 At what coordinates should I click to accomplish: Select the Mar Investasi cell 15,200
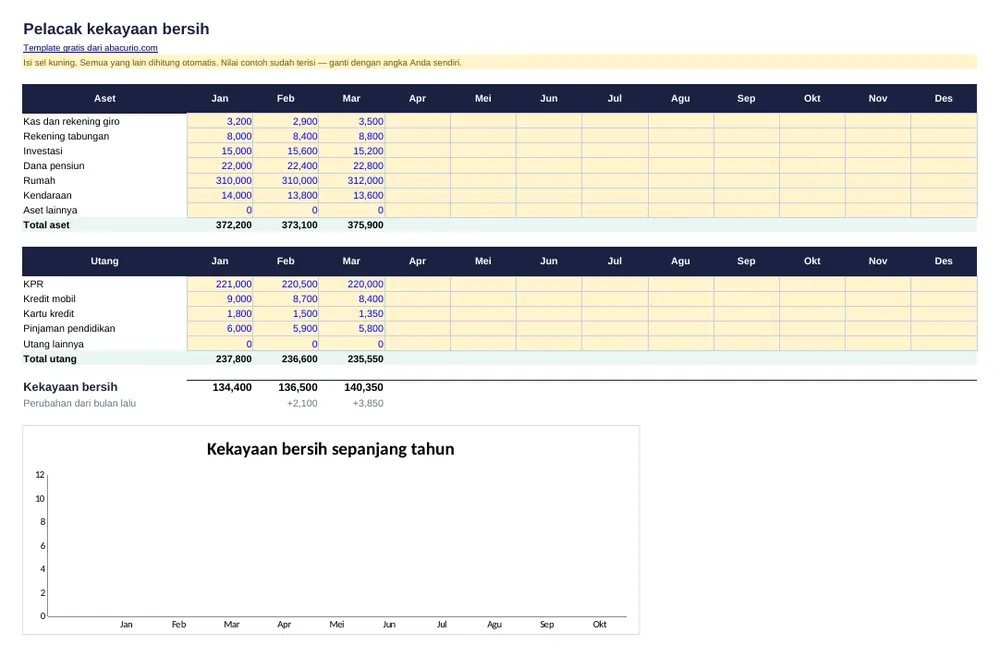(x=352, y=151)
